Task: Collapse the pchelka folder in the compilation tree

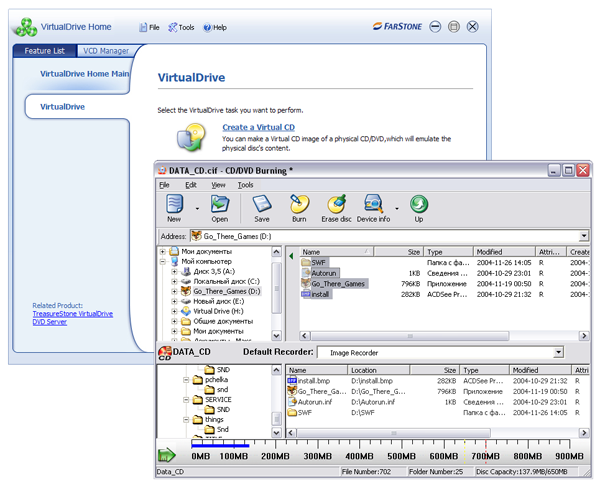Action: pos(186,380)
